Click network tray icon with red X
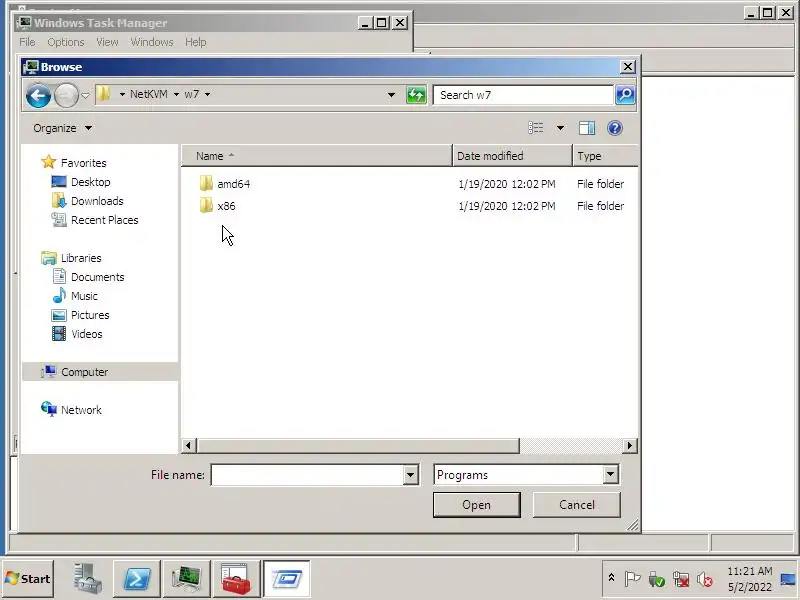The image size is (800, 600). (x=681, y=579)
